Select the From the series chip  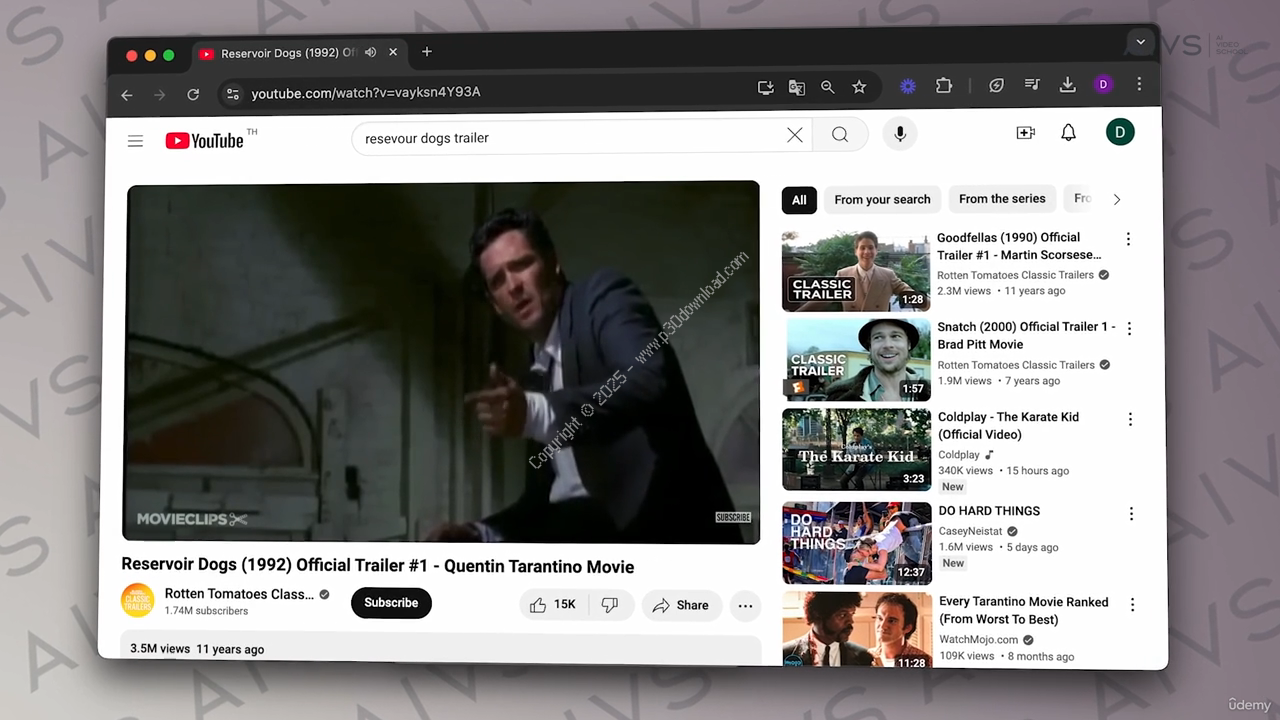[x=1002, y=199]
